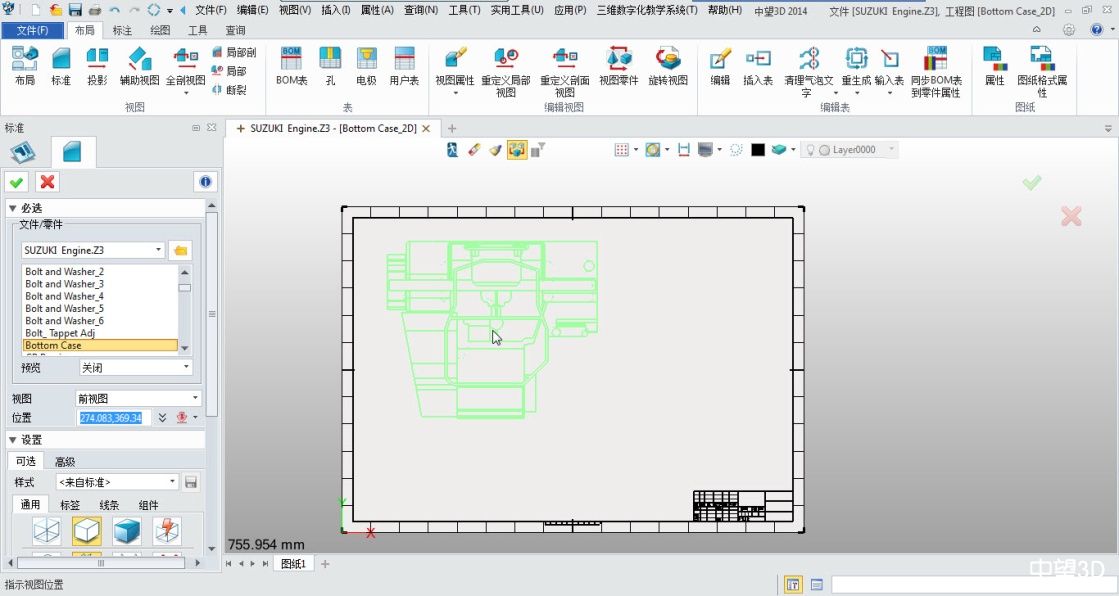The height and width of the screenshot is (596, 1119).
Task: Select Bolt and Washer_4 in parts list
Action: tap(64, 296)
